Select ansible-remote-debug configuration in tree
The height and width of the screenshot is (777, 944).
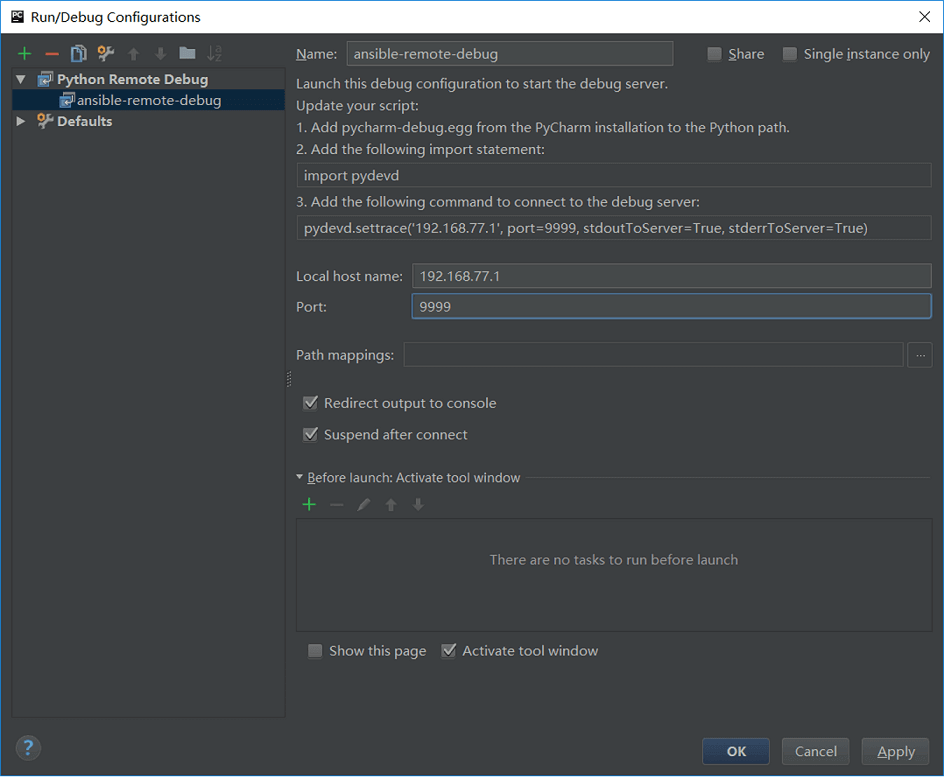click(148, 100)
